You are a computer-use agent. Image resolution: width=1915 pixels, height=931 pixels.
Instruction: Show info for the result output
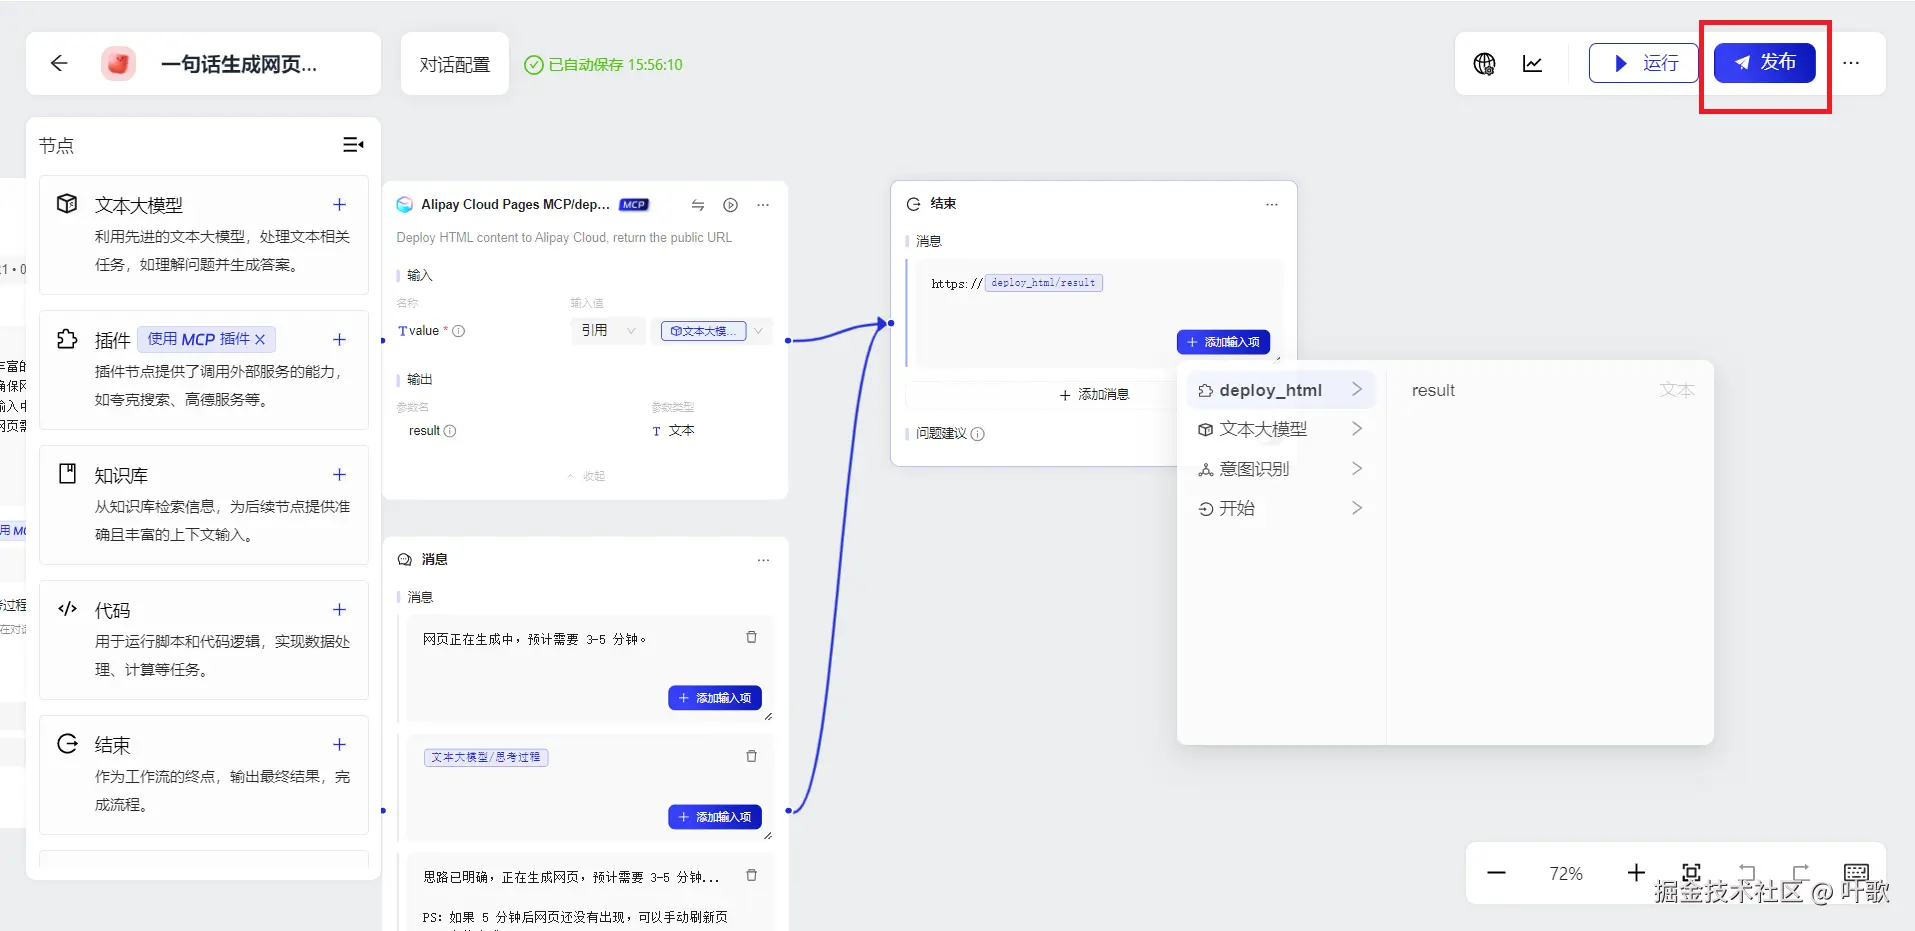450,431
